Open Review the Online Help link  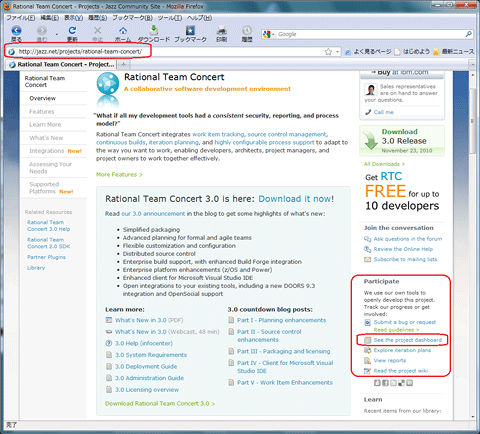[403, 249]
